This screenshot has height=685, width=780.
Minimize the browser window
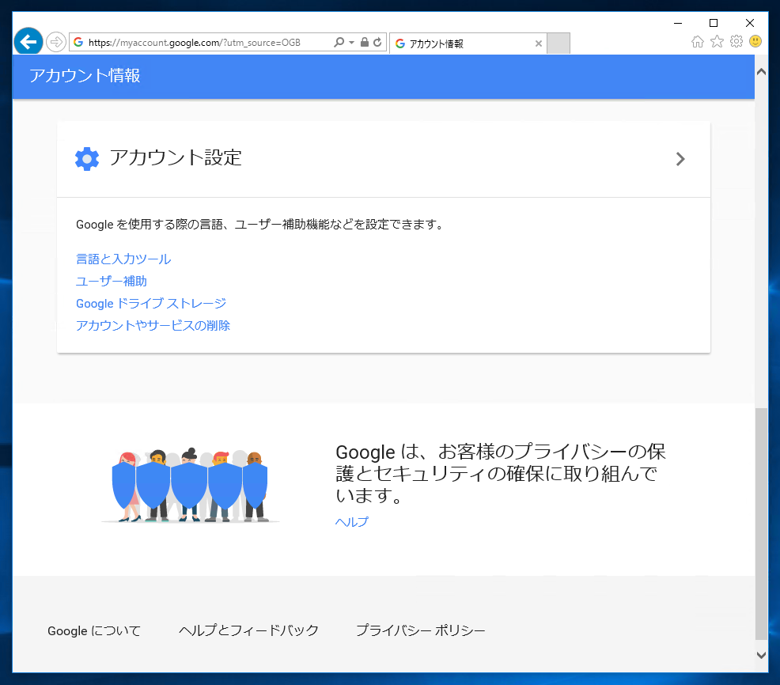click(x=678, y=23)
